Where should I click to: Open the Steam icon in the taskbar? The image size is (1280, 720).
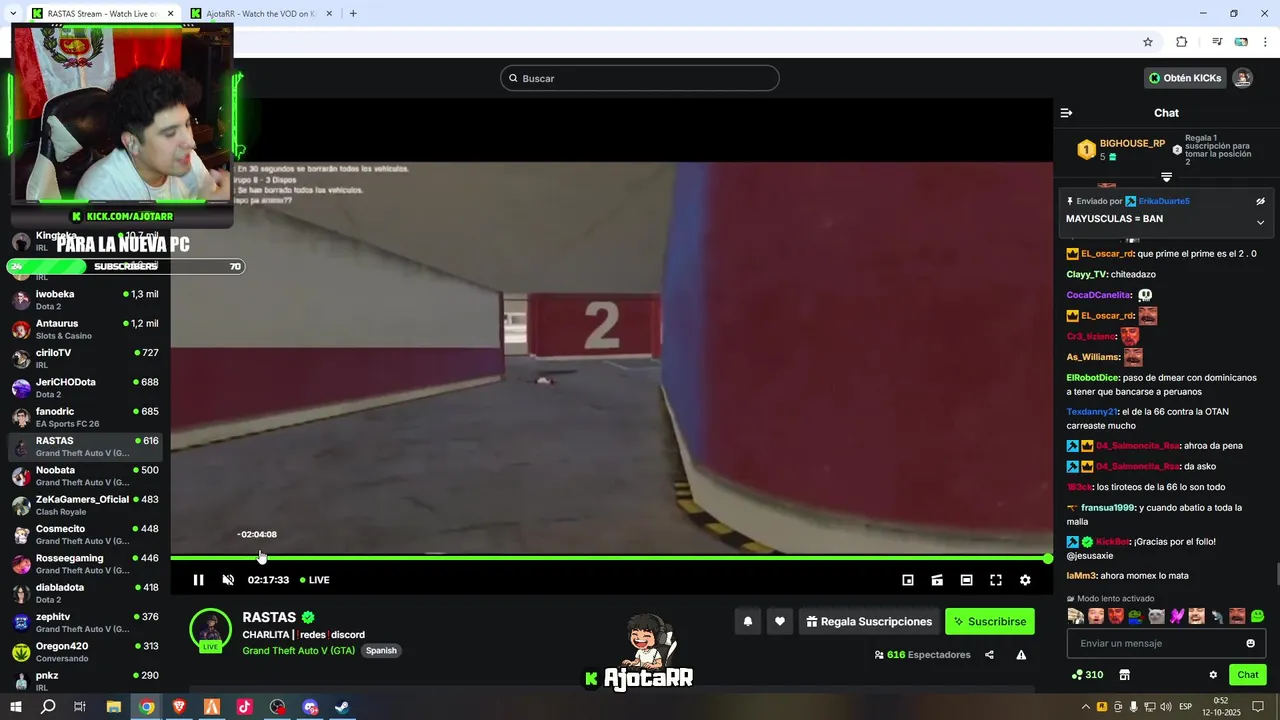tap(342, 707)
